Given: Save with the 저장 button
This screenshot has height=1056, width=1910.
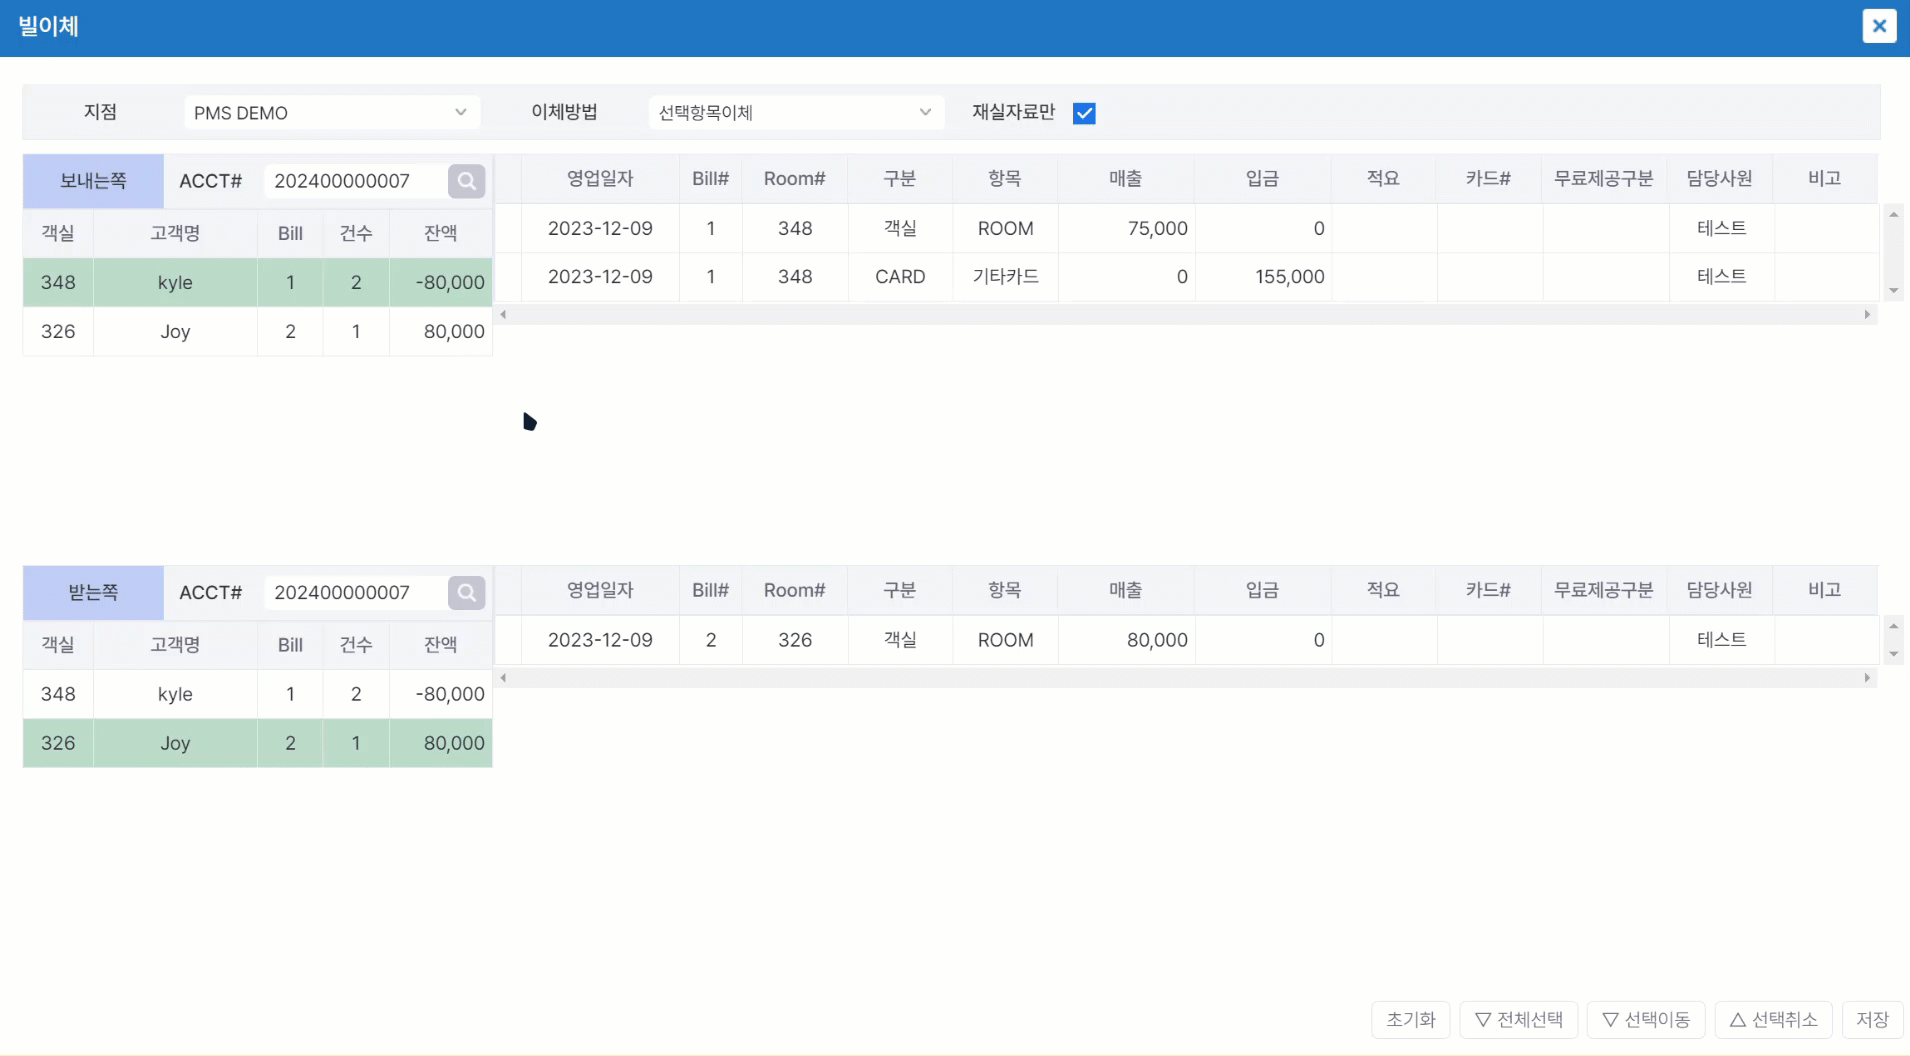Looking at the screenshot, I should tap(1872, 1019).
